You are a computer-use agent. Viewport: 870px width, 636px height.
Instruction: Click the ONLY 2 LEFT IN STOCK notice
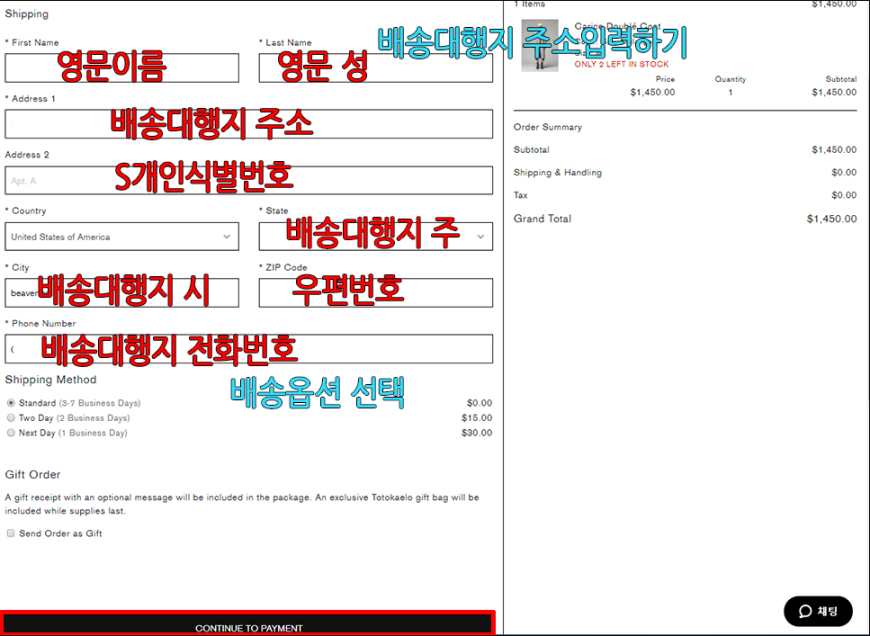pos(621,64)
